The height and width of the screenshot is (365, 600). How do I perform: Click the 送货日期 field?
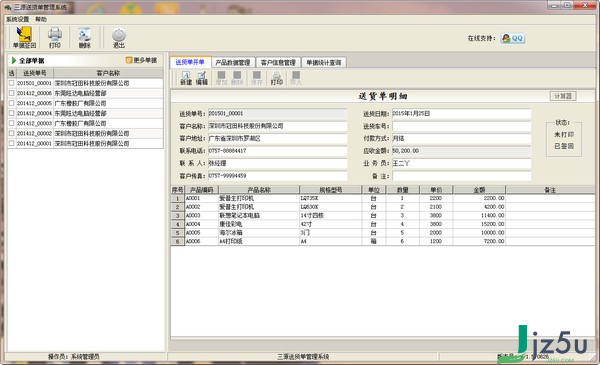(x=461, y=114)
